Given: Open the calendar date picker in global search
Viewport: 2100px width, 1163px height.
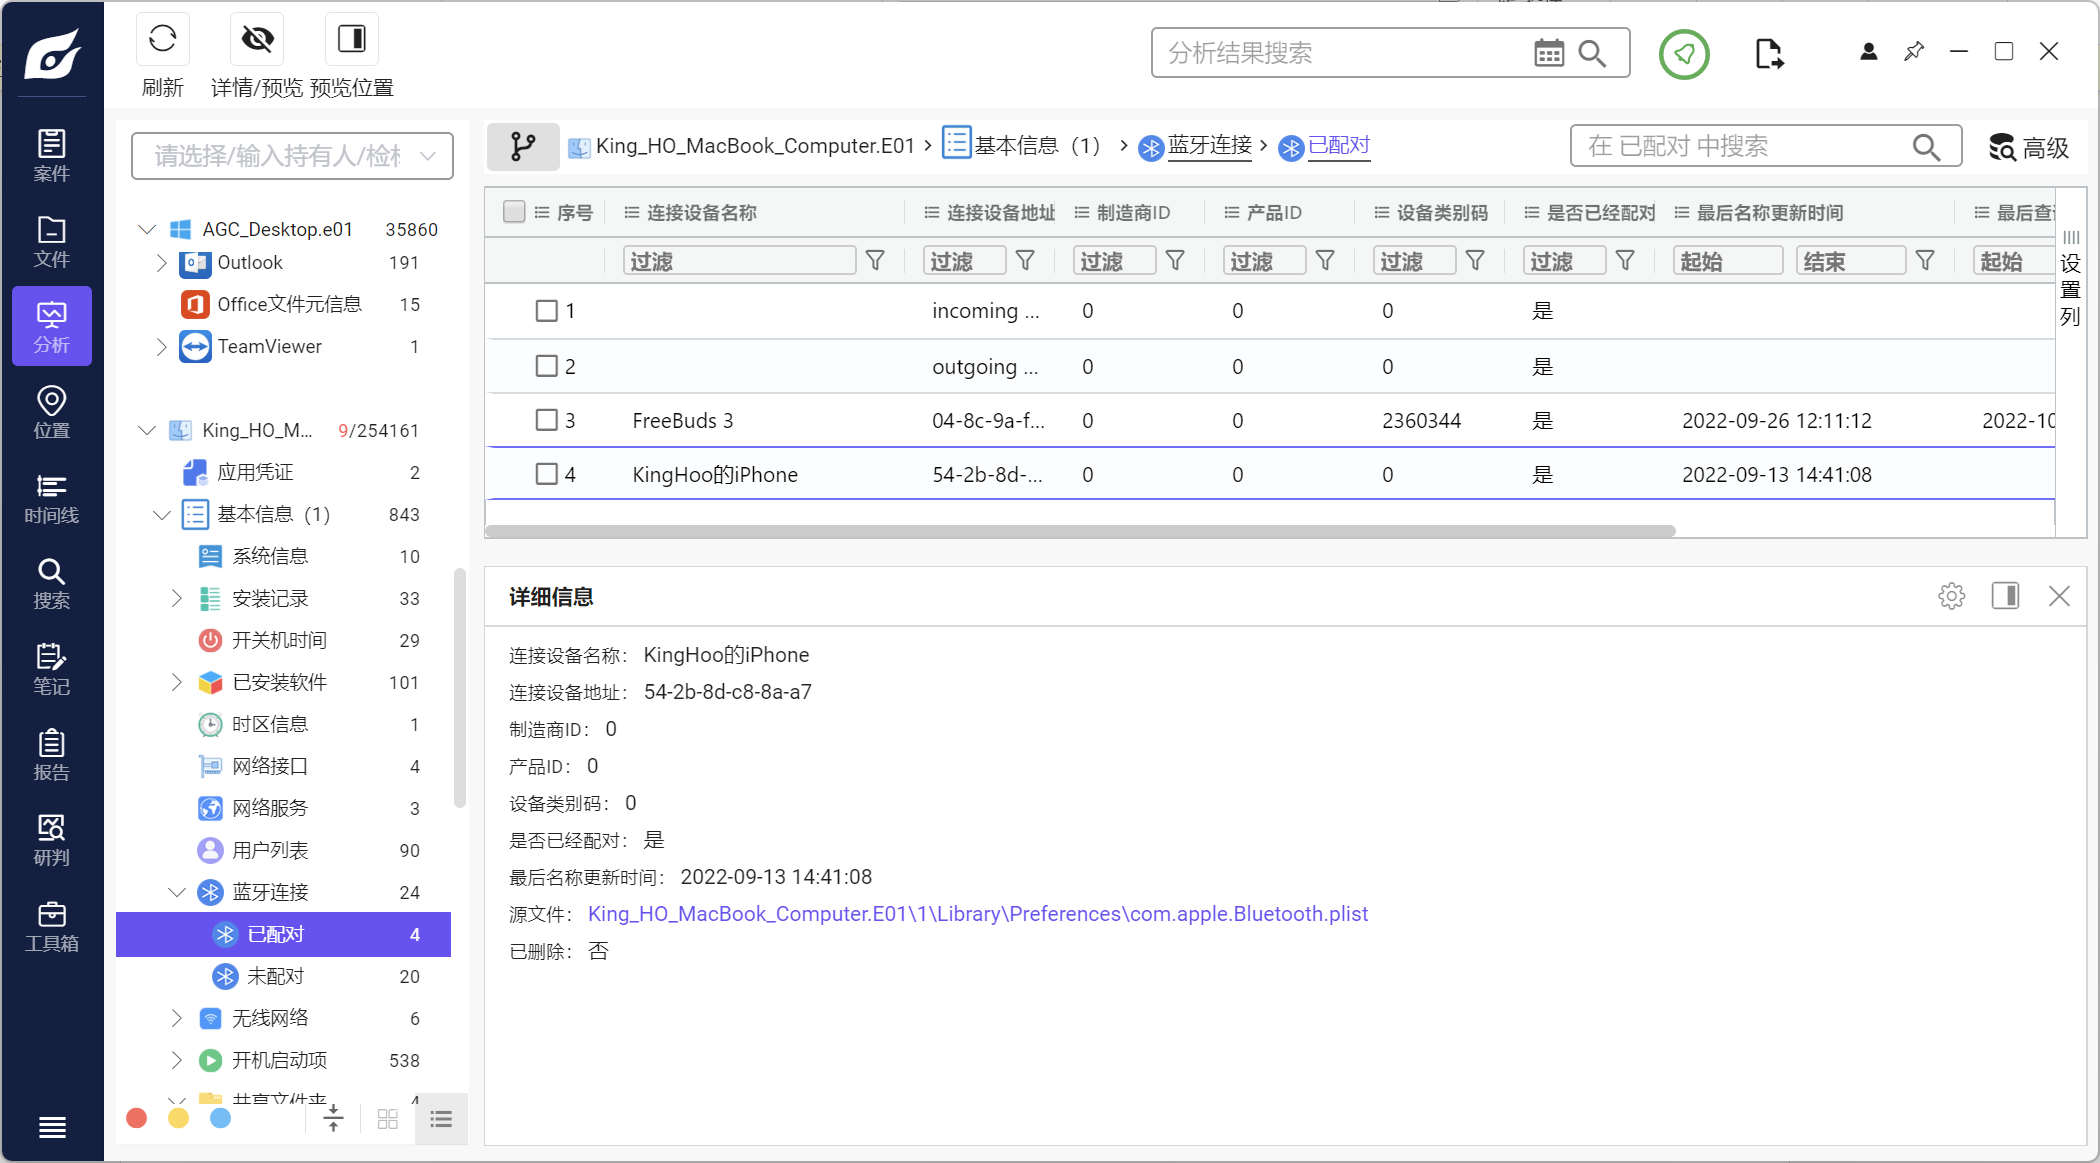Looking at the screenshot, I should tap(1549, 53).
